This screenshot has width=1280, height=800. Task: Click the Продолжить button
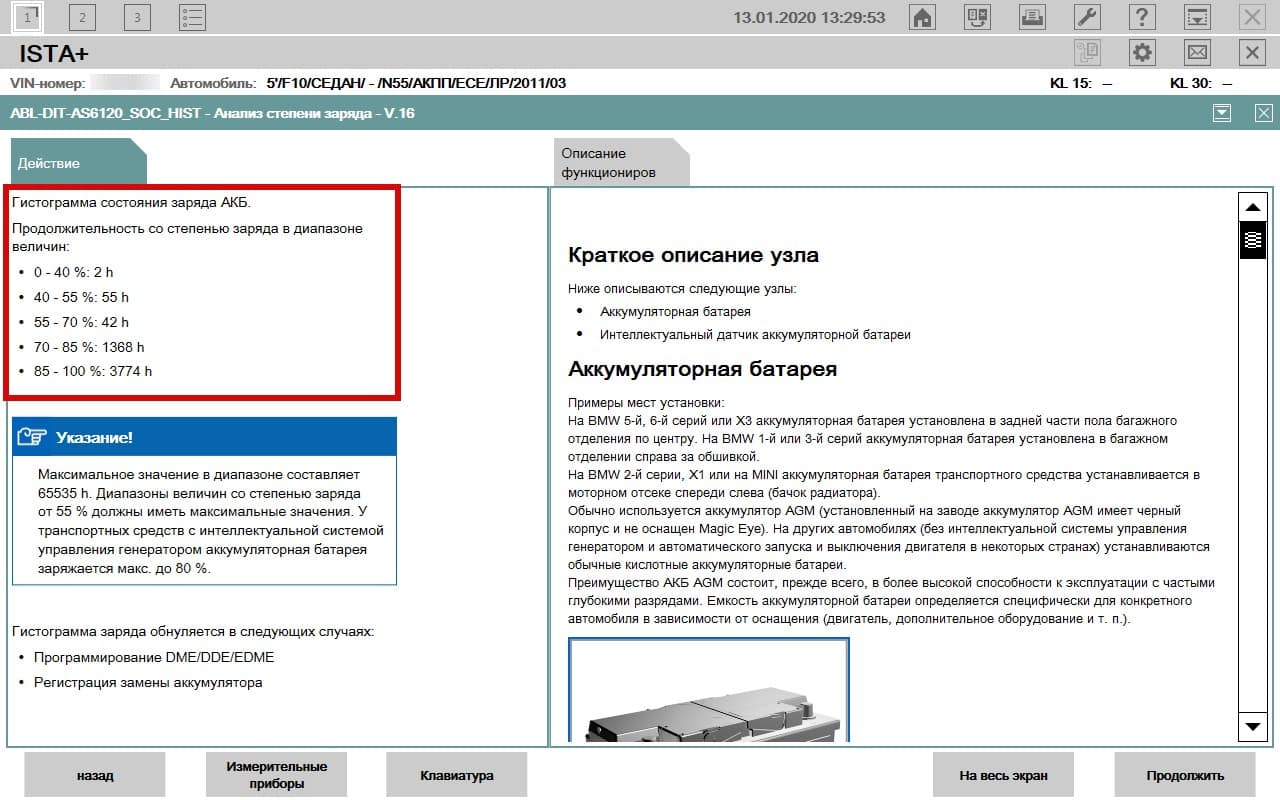[x=1185, y=775]
